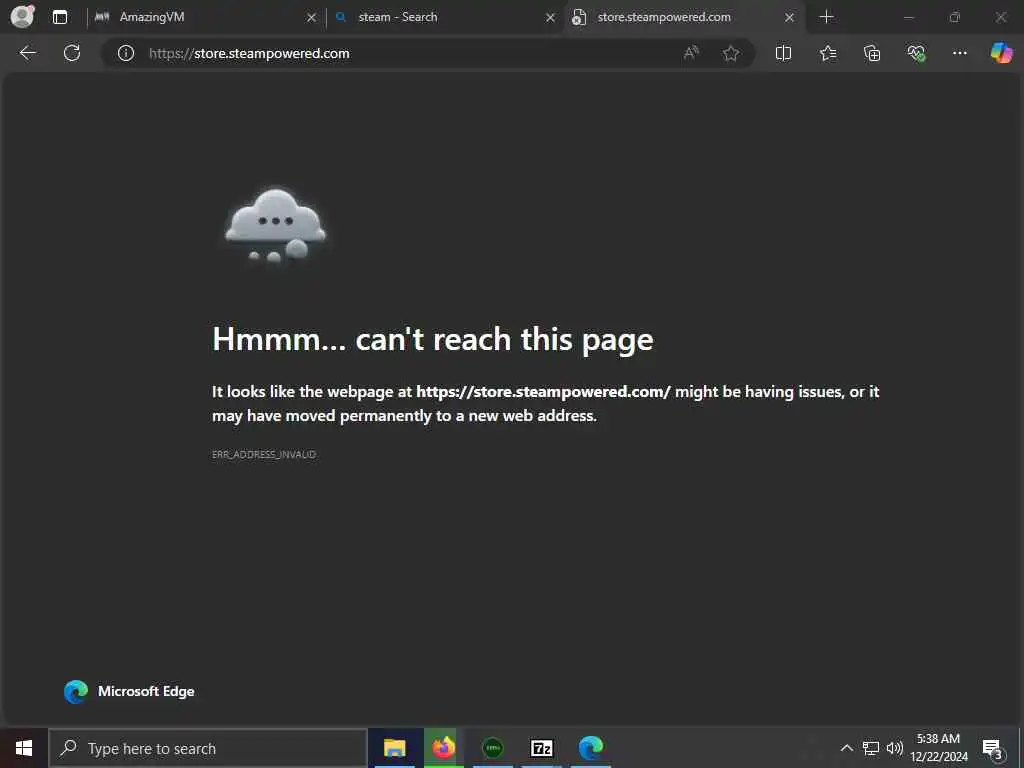Show hidden system tray icons
This screenshot has width=1024, height=768.
846,748
